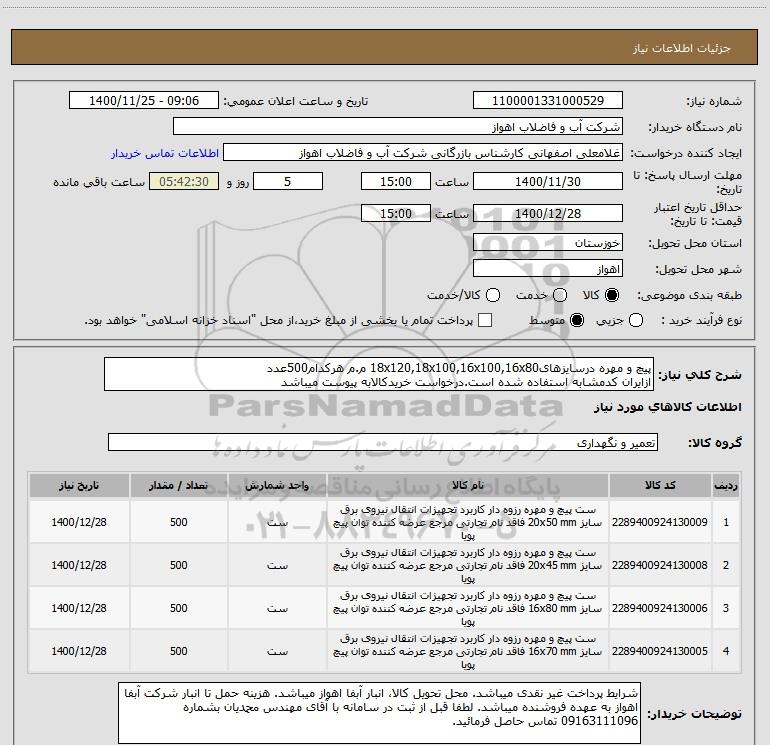Select the کالا/خدمت radio button

point(493,295)
